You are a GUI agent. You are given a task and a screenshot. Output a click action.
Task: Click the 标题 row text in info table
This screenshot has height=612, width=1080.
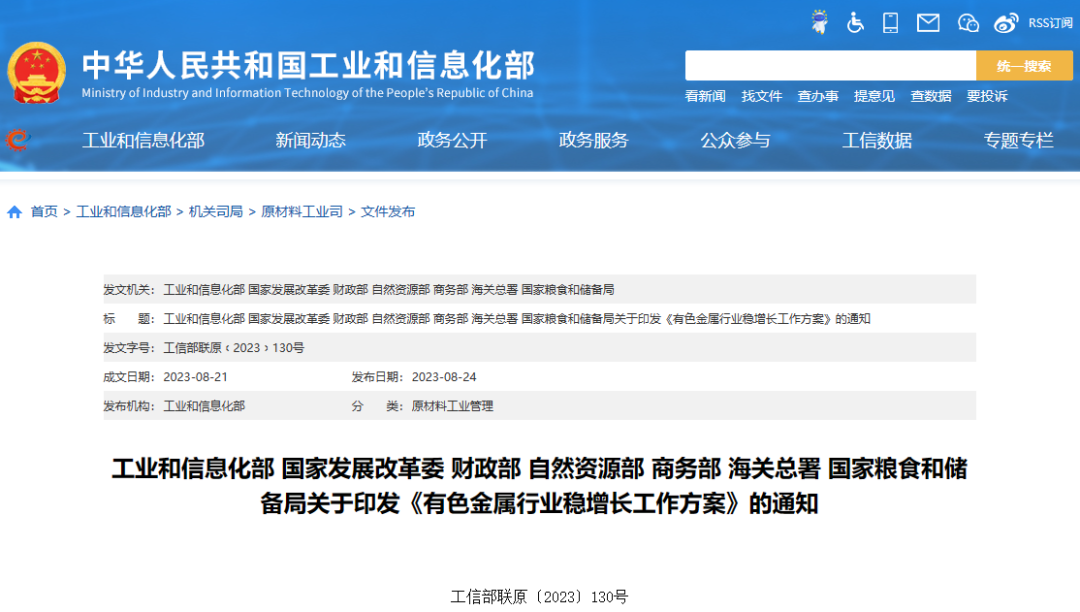pyautogui.click(x=517, y=319)
